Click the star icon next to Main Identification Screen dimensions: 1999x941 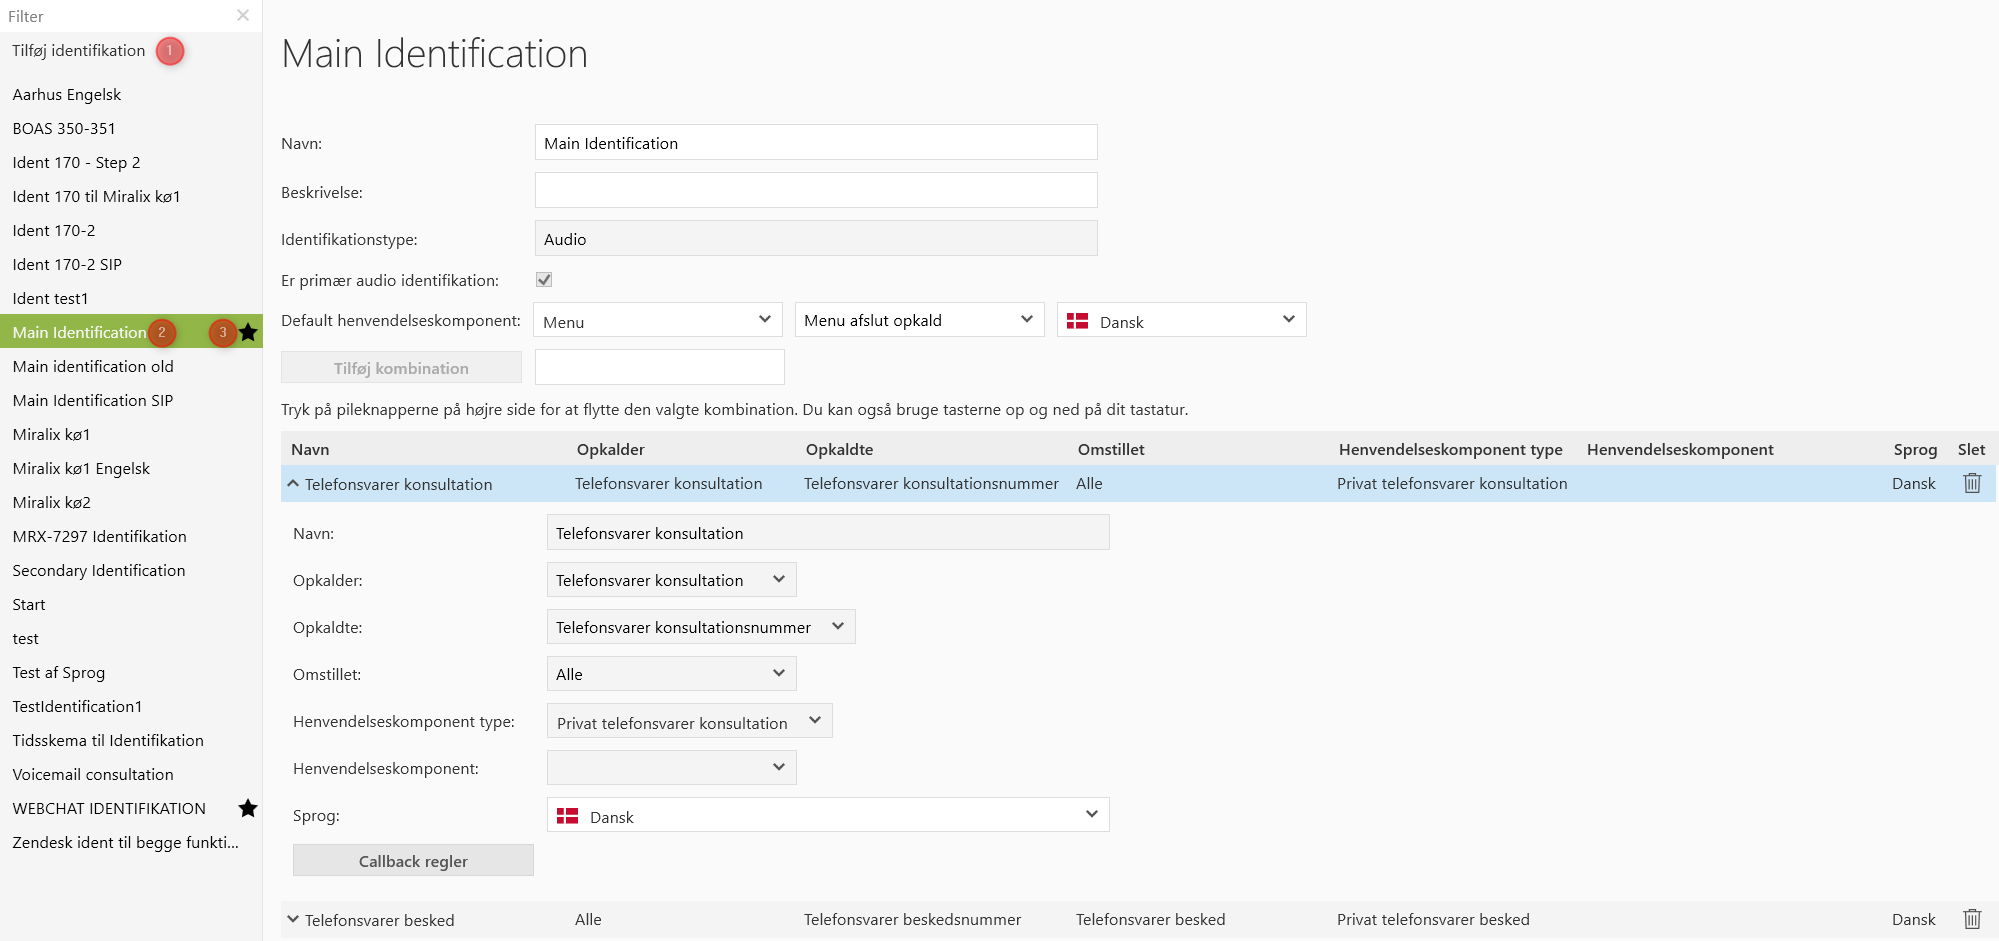[x=248, y=332]
